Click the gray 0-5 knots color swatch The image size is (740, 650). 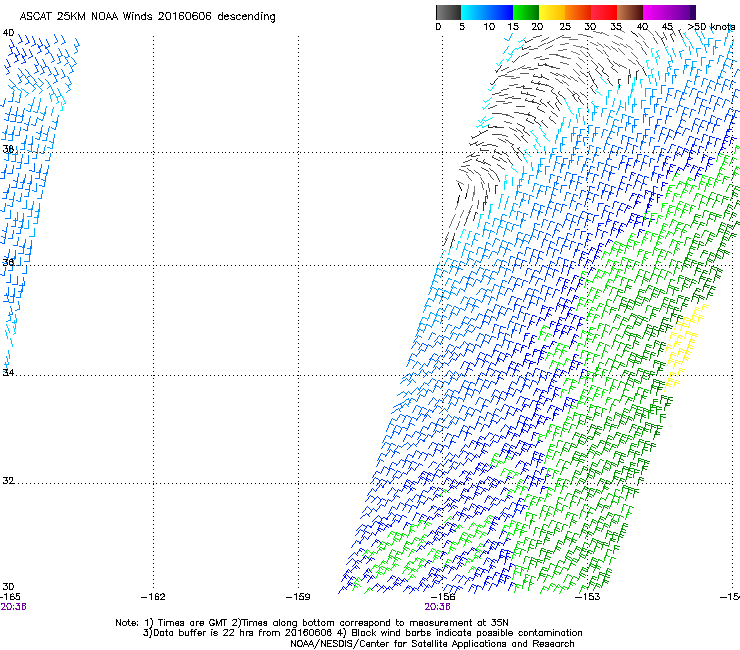coord(448,12)
